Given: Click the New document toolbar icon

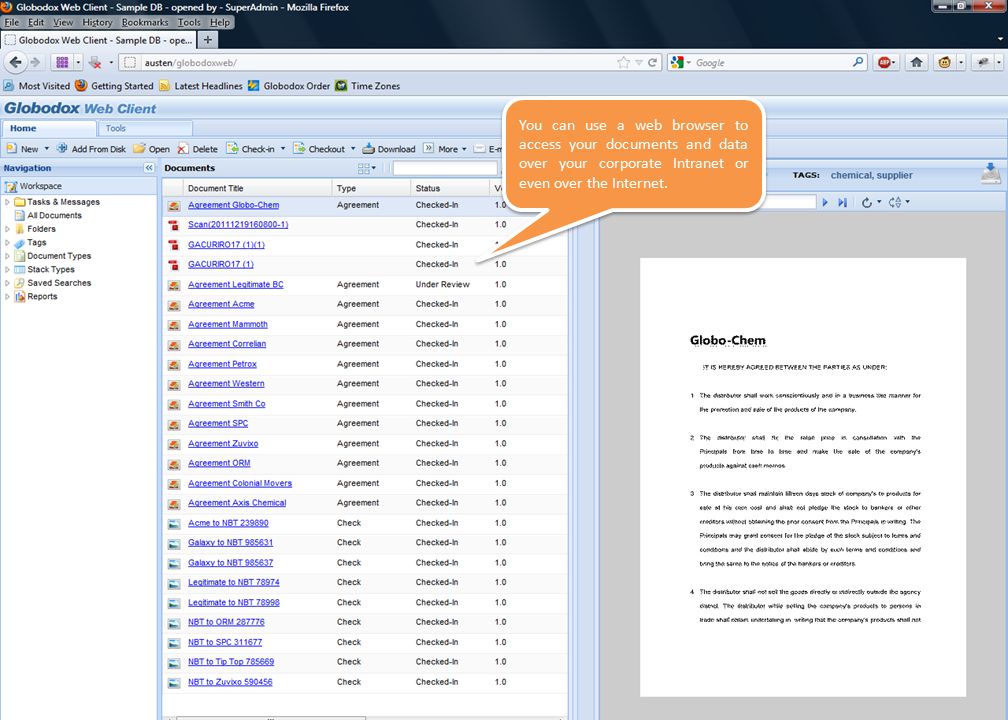Looking at the screenshot, I should pos(12,148).
